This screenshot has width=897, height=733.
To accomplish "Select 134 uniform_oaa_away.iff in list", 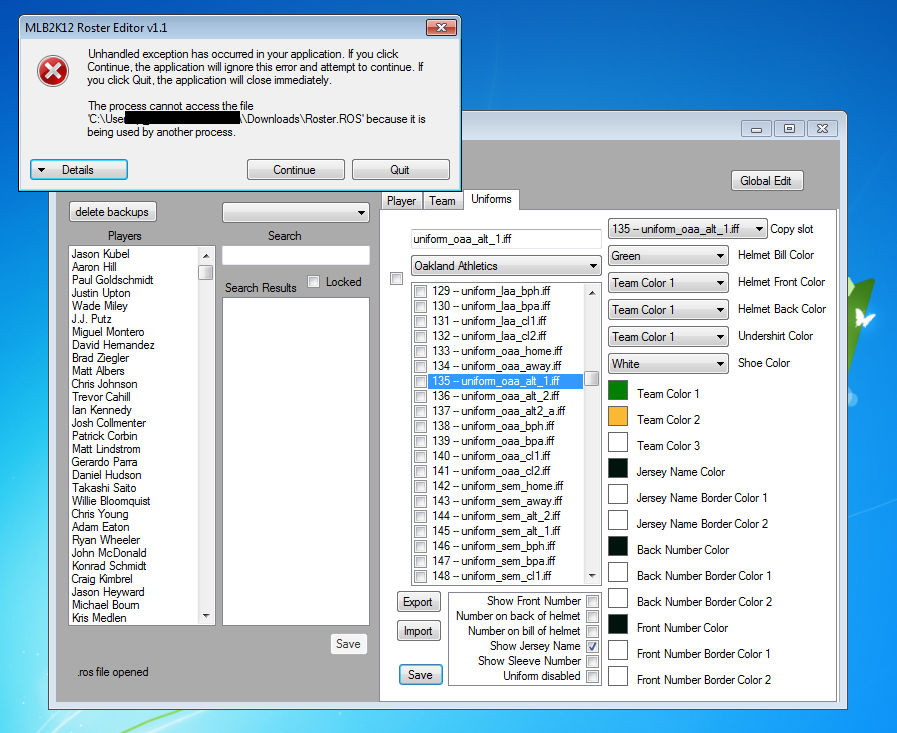I will coord(505,366).
